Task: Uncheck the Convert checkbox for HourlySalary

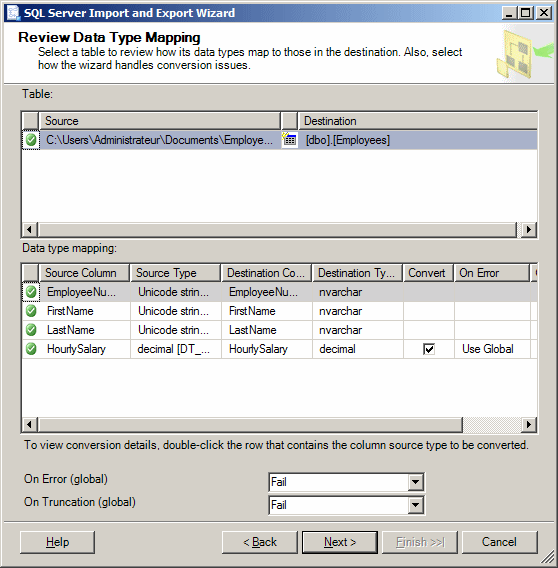Action: [x=429, y=349]
